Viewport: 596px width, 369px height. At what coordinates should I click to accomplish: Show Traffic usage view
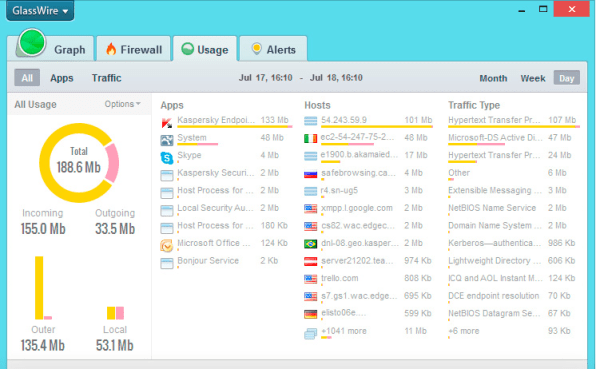(x=106, y=78)
